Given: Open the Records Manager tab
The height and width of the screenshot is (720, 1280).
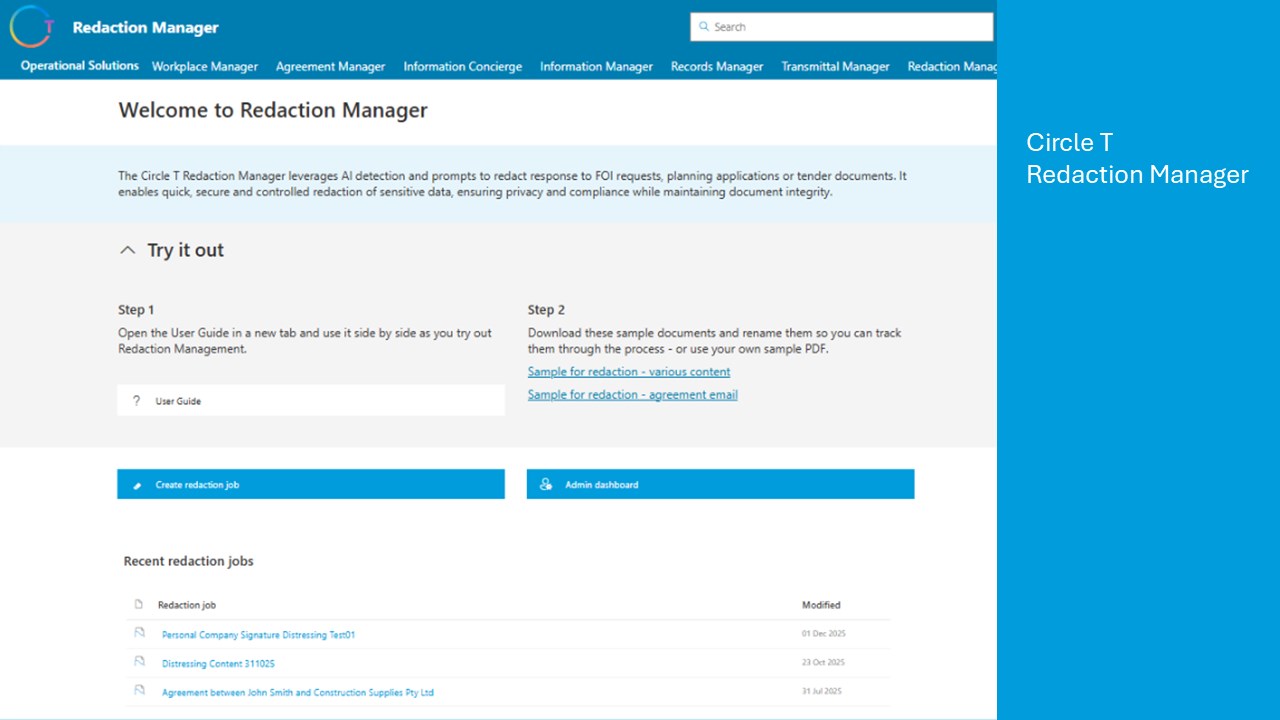Looking at the screenshot, I should pyautogui.click(x=717, y=67).
